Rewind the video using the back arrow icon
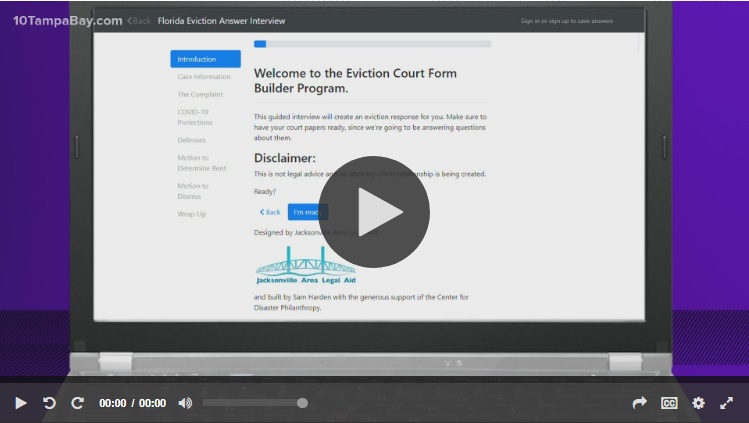This screenshot has height=423, width=749. pos(49,403)
